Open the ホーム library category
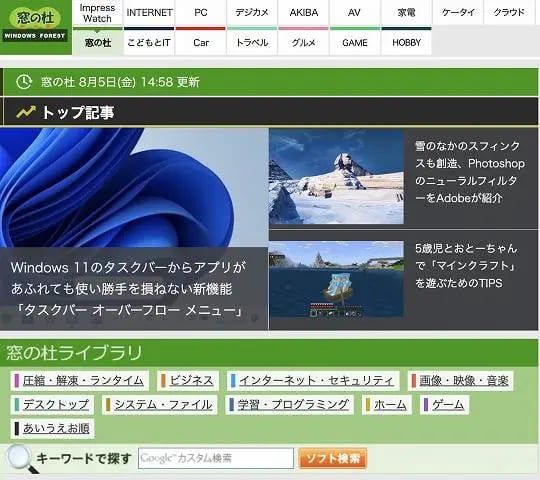Screen dimensions: 540x480 (387, 405)
